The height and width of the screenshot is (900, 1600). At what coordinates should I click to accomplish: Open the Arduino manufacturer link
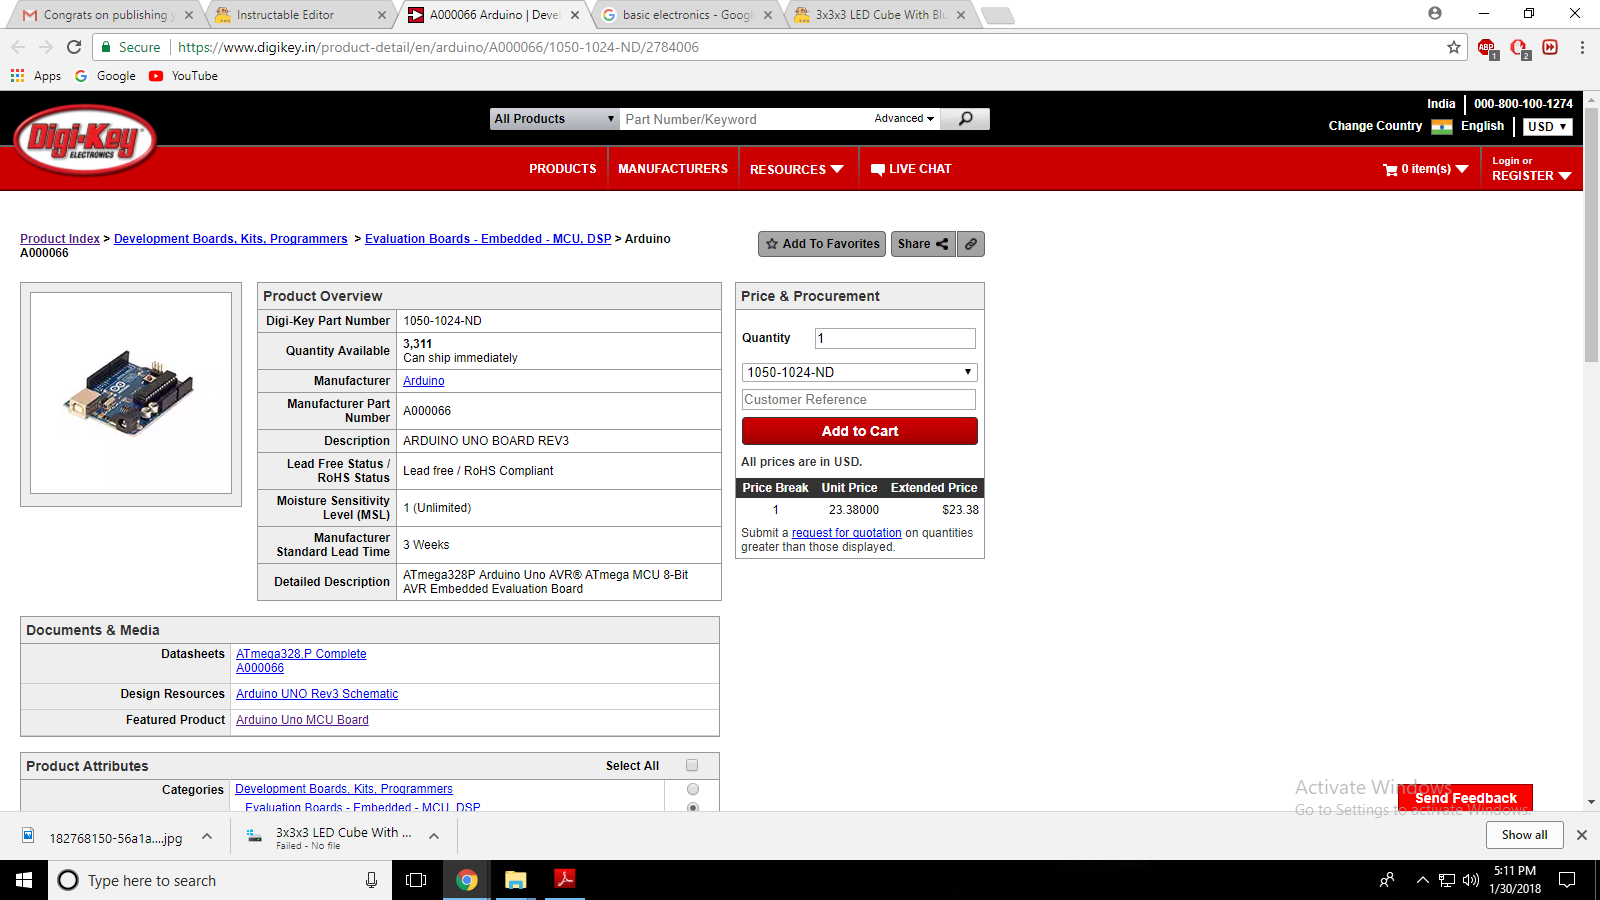click(424, 381)
